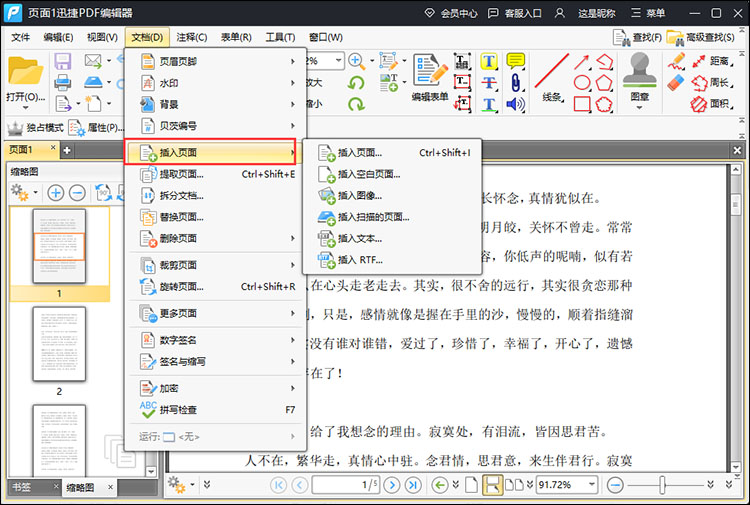
Task: Open the zoom percentage dropdown
Action: [593, 485]
